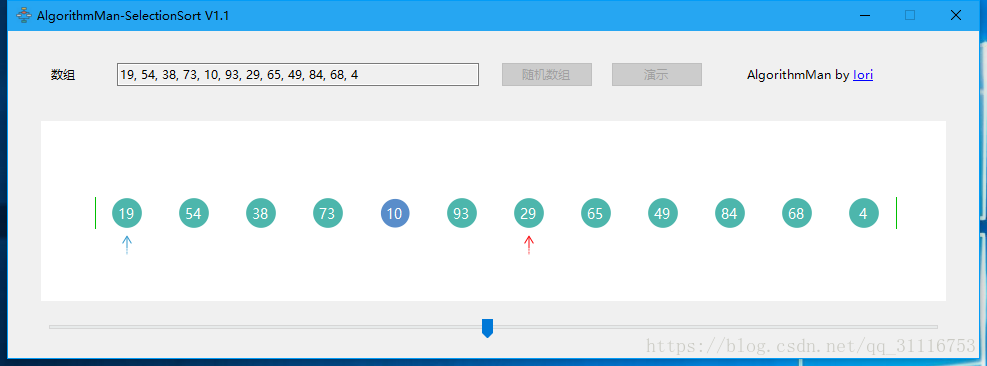Click the AlgorithmMan-SelectionSort V1.1 window title

click(133, 16)
